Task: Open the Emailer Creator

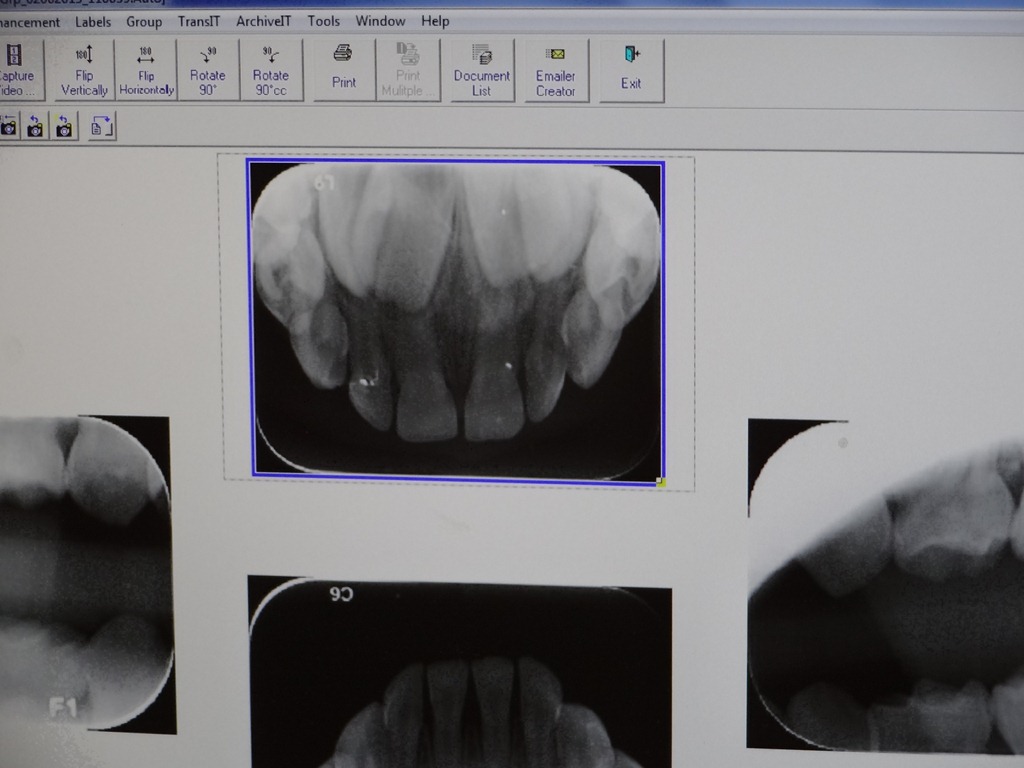Action: [x=556, y=71]
